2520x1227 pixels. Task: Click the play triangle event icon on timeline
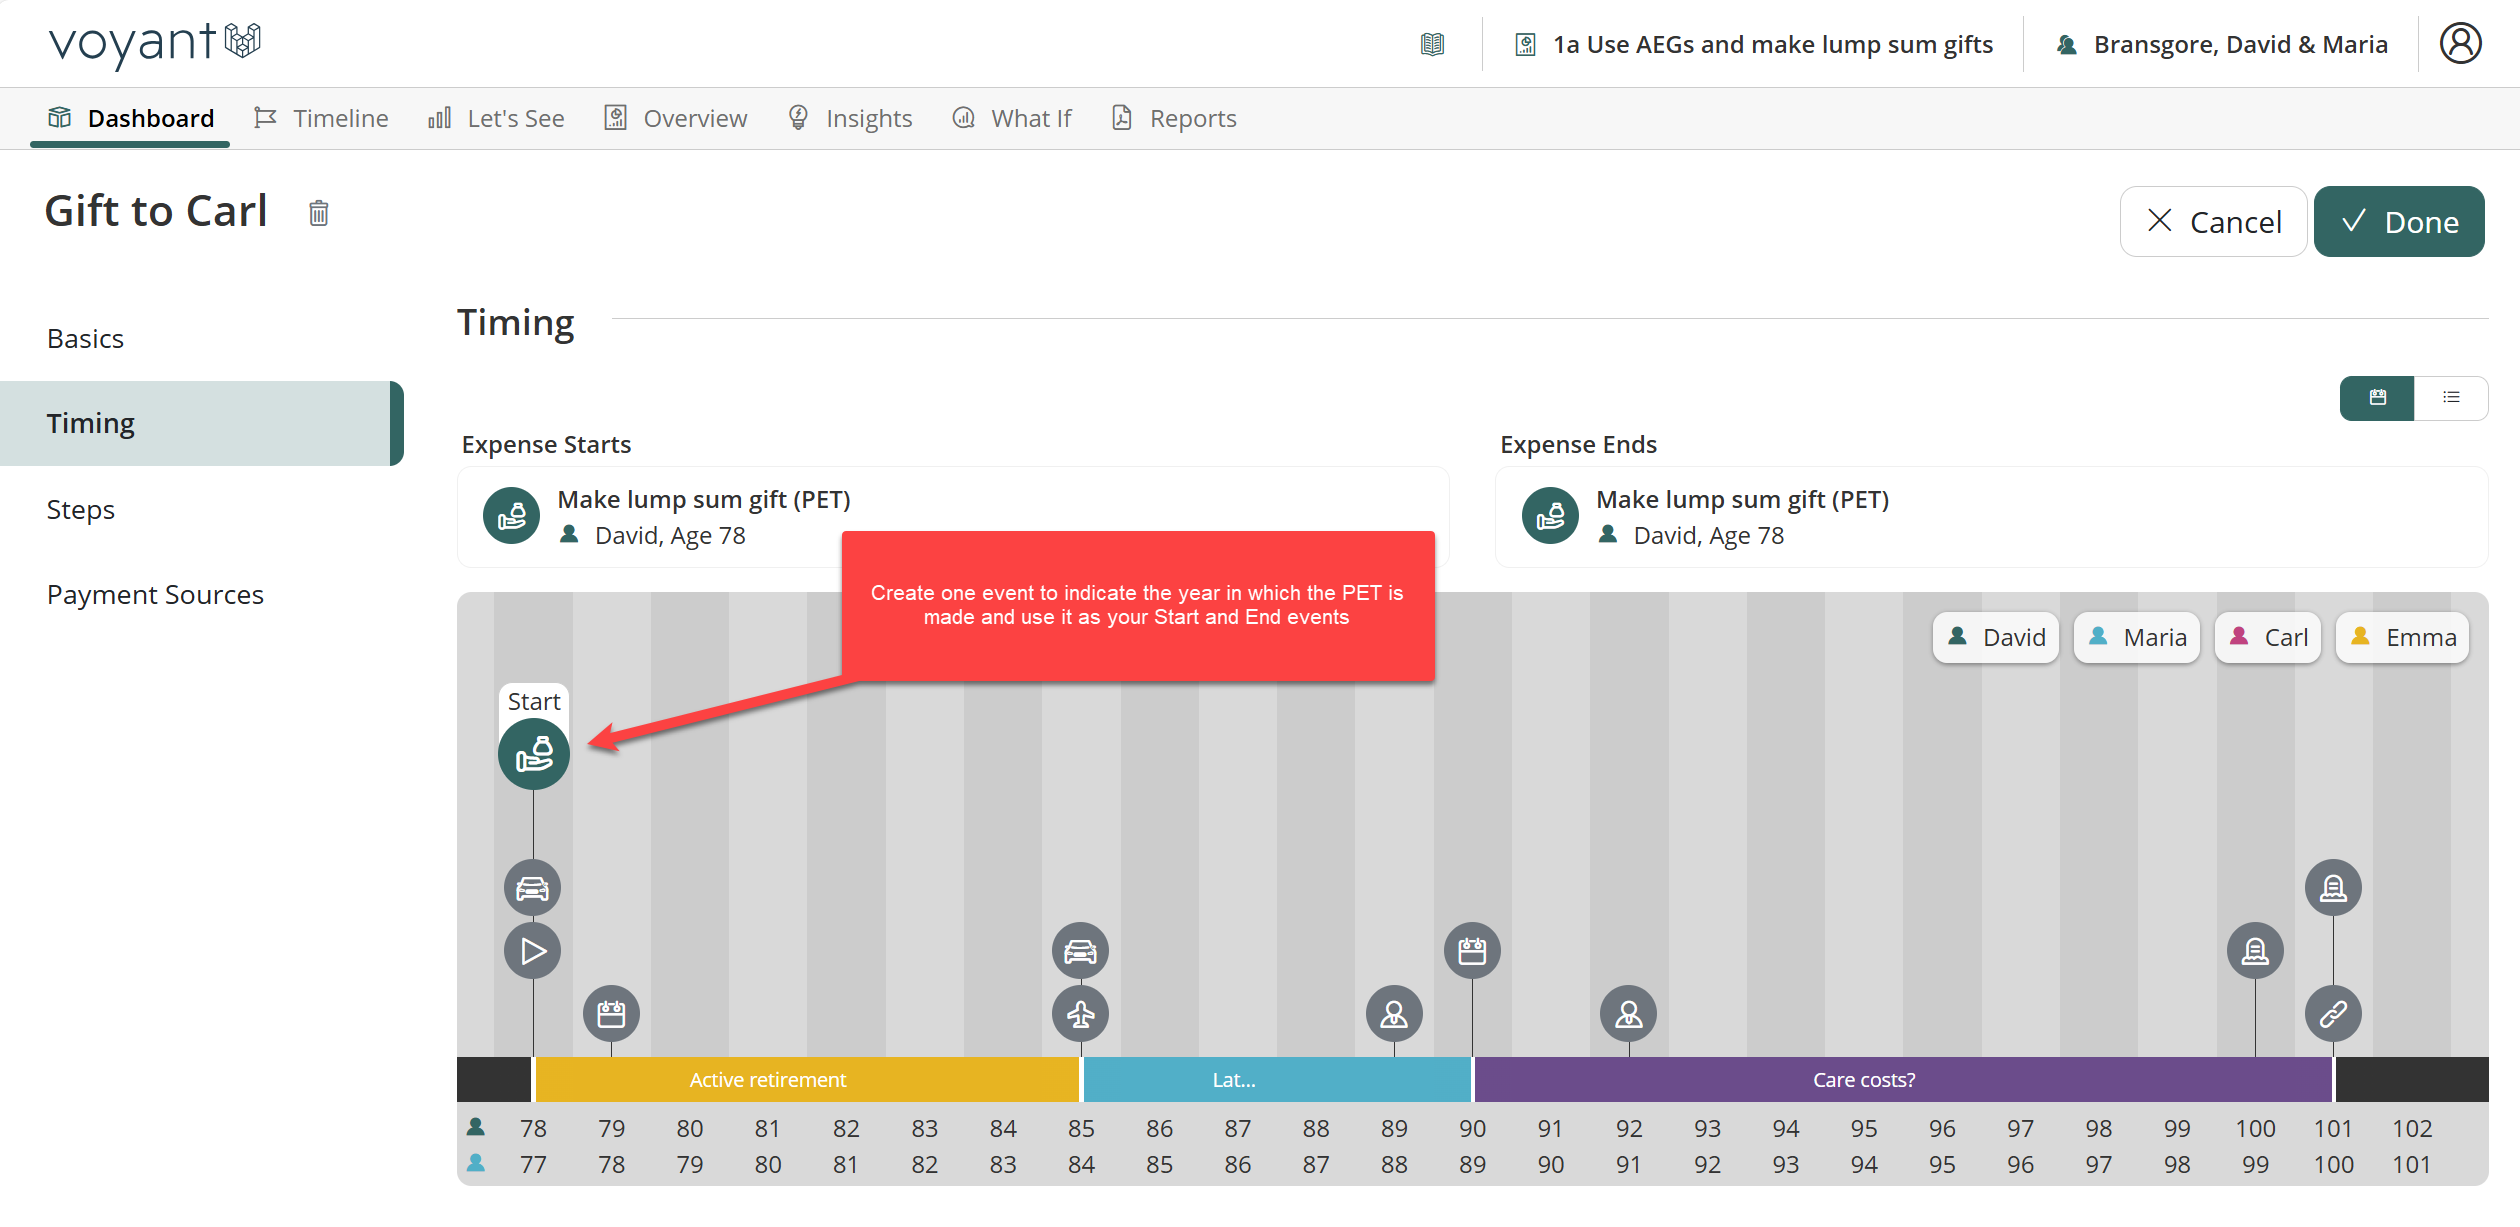coord(532,951)
